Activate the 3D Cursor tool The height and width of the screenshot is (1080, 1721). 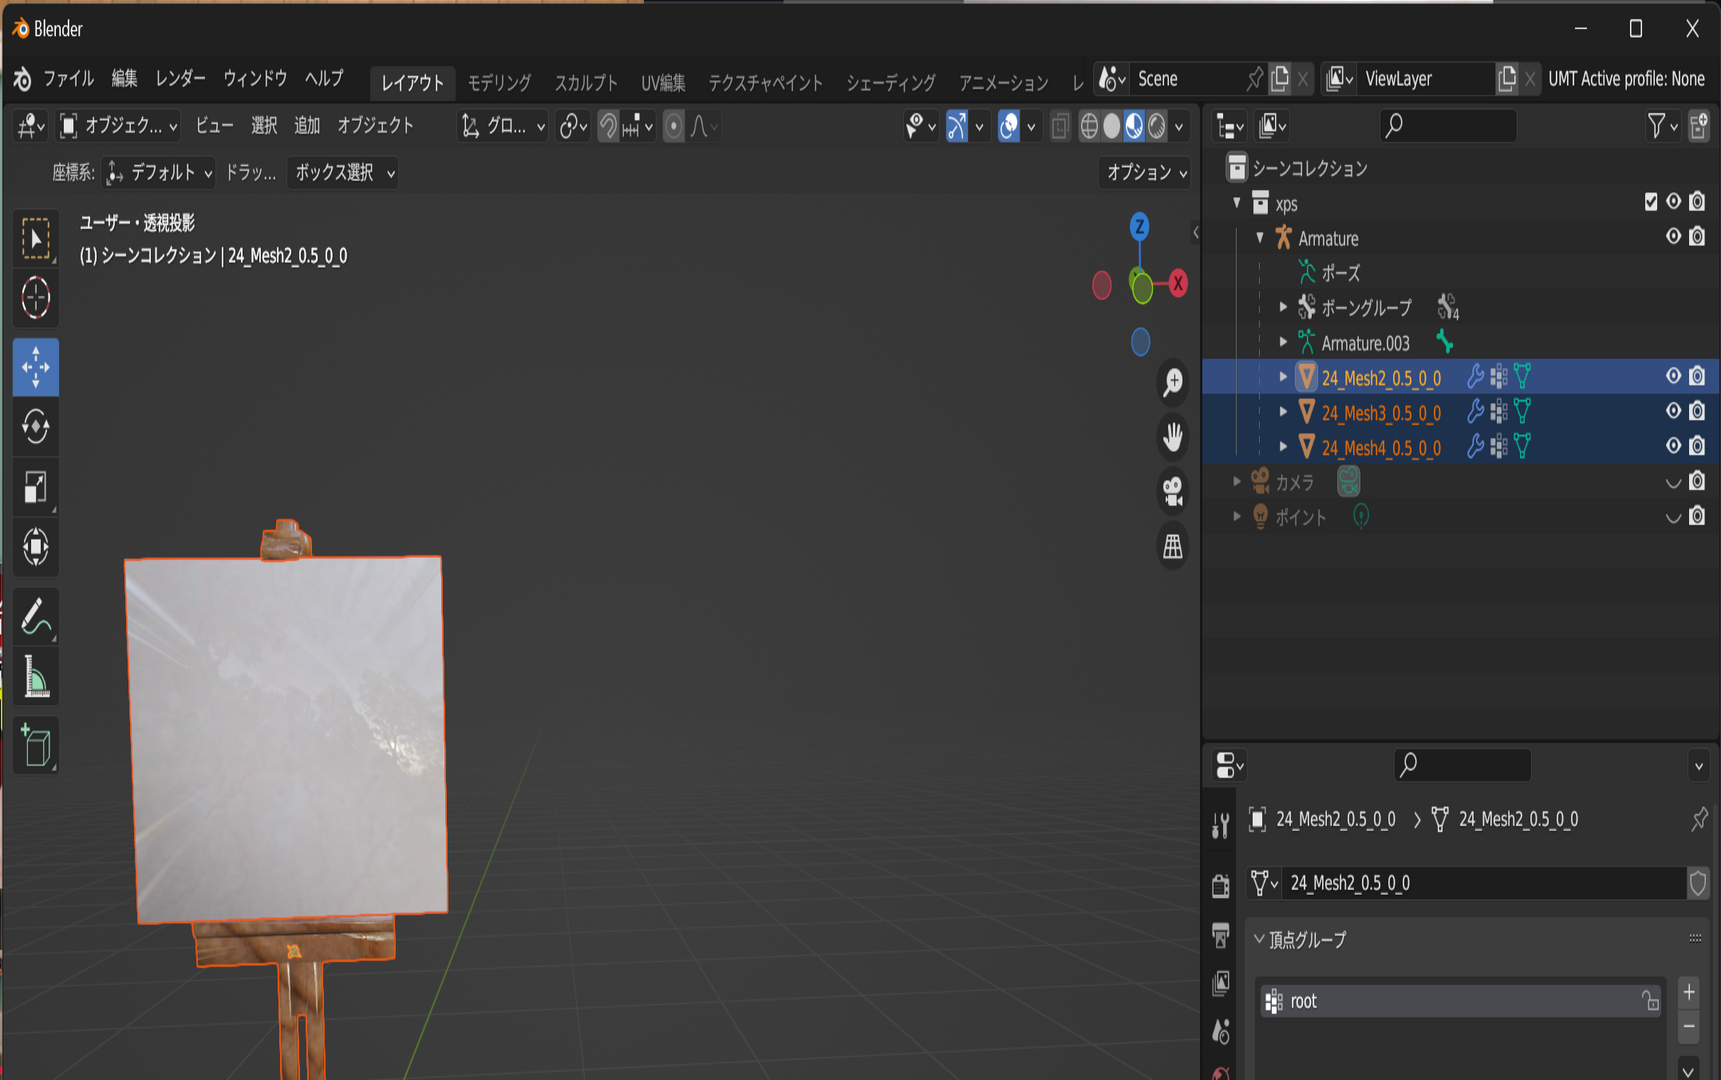tap(36, 297)
